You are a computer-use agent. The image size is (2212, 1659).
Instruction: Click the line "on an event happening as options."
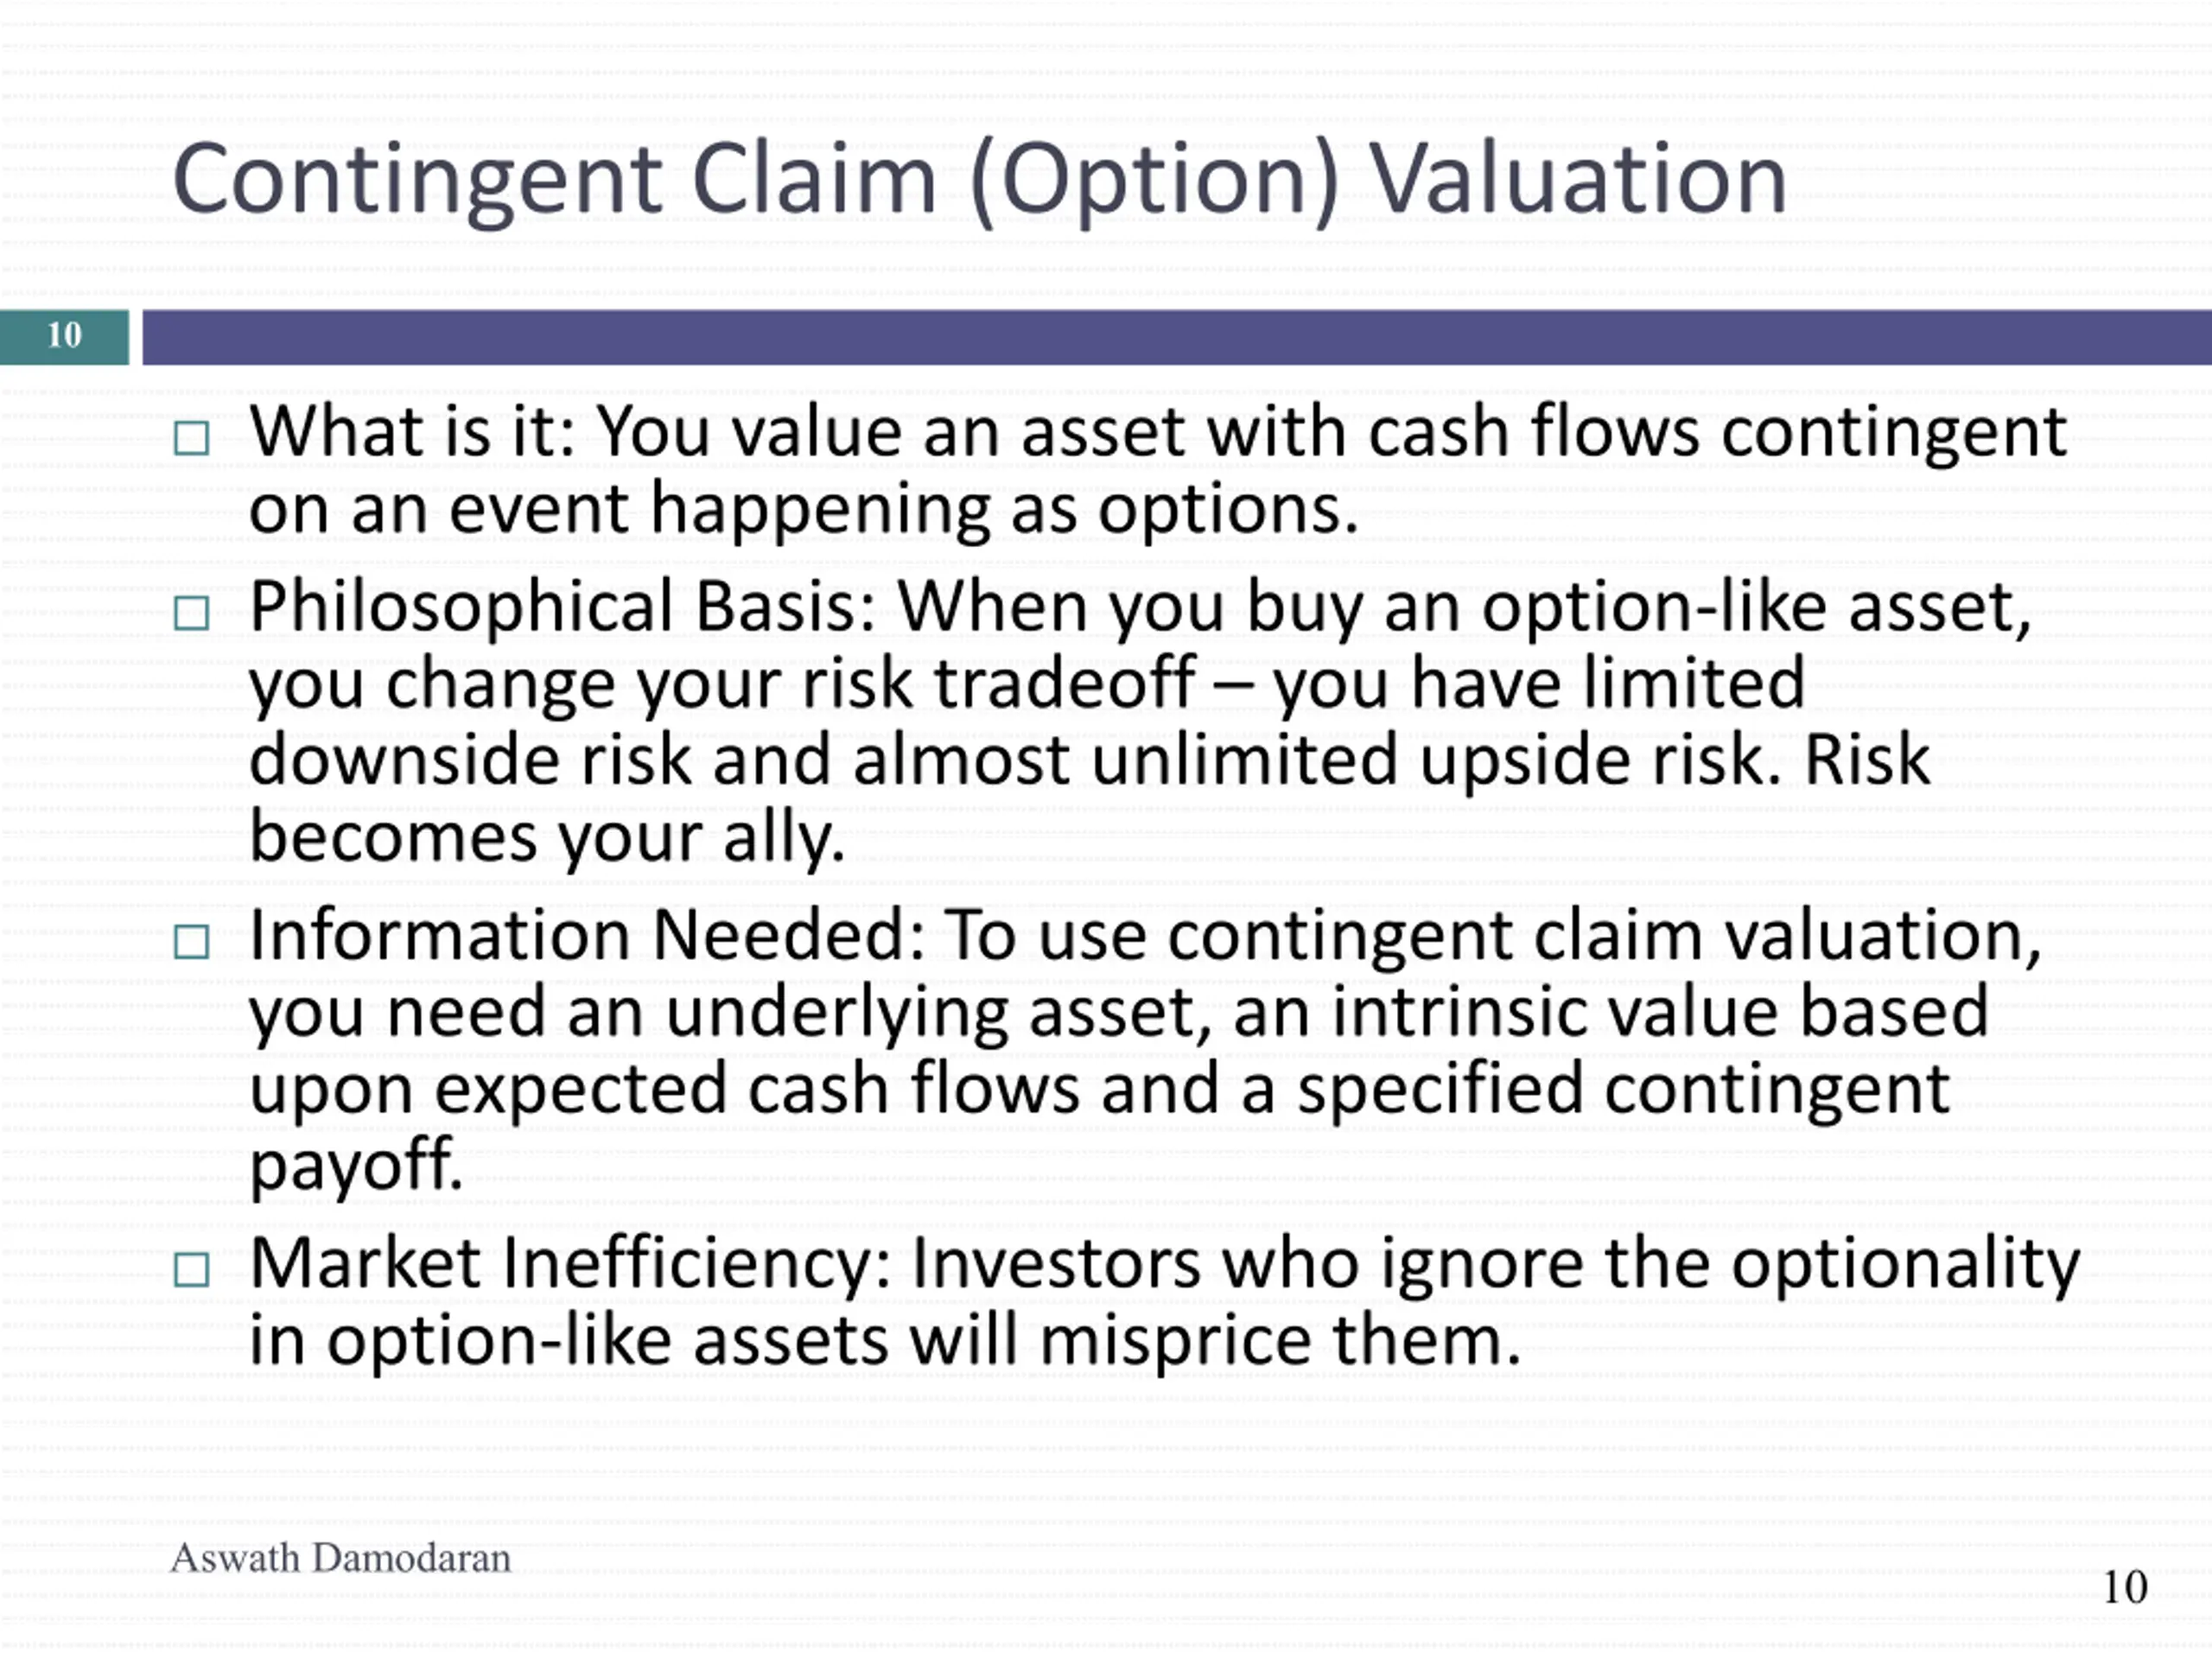tap(803, 509)
